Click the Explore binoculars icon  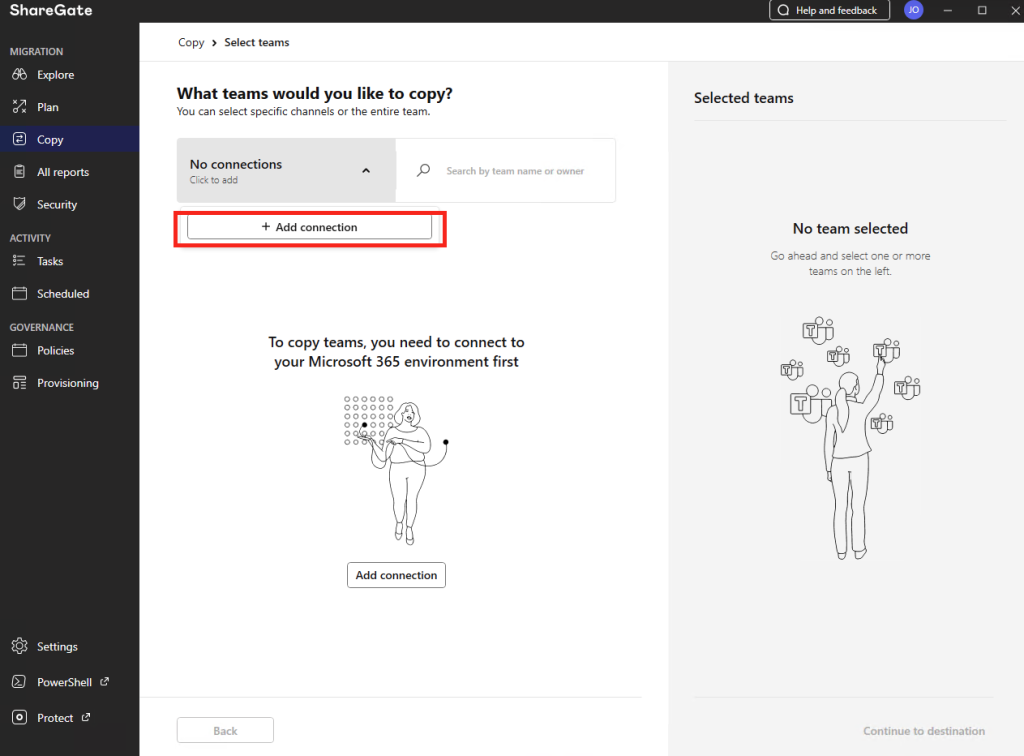(x=20, y=74)
